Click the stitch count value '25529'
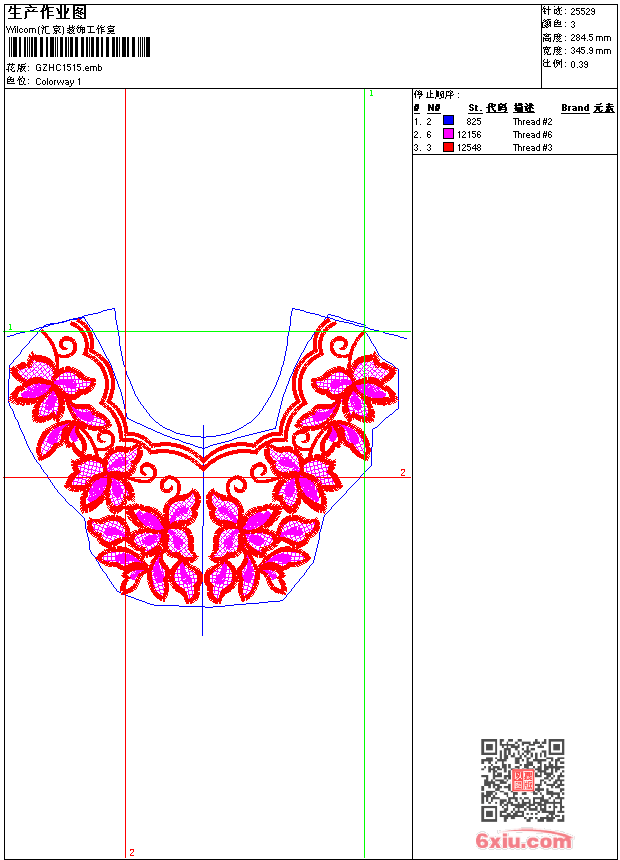620x860 pixels. coord(583,12)
